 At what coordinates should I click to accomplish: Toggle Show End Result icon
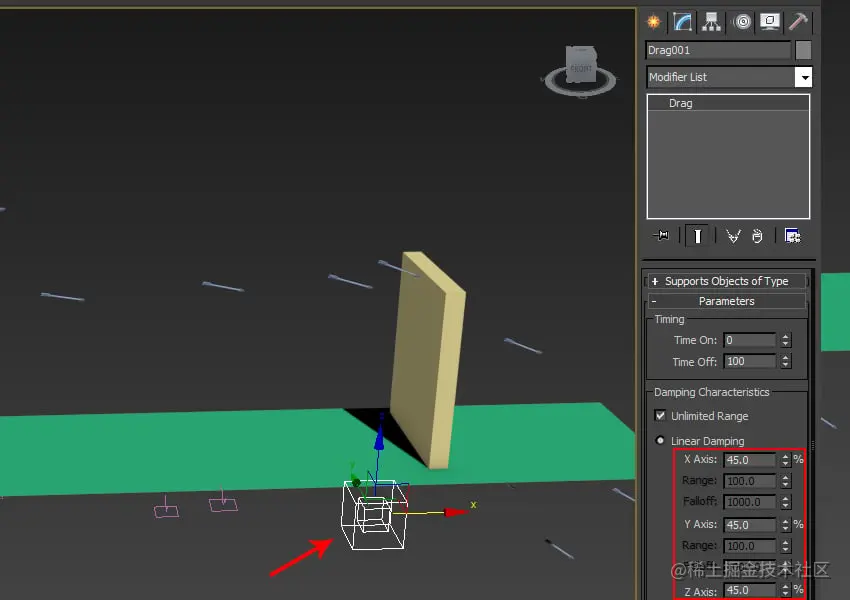tap(698, 236)
